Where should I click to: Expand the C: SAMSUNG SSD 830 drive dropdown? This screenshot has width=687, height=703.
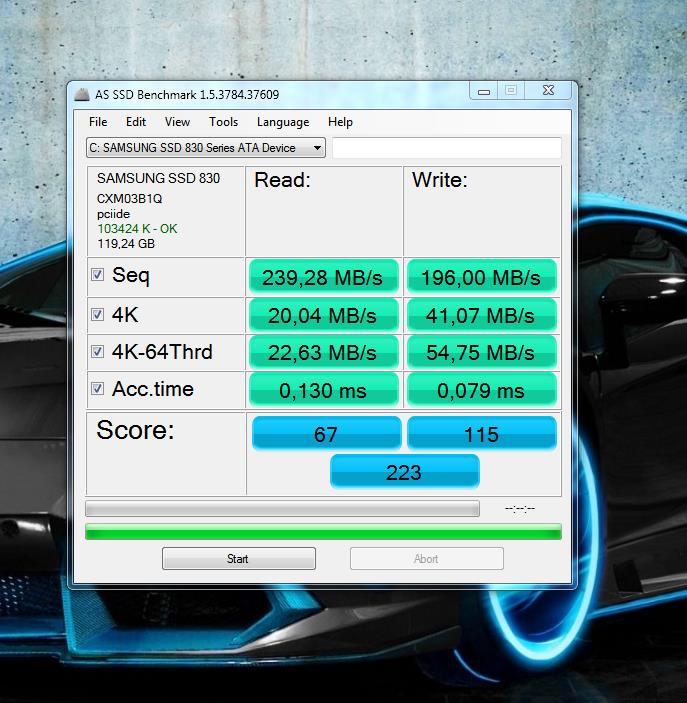206,148
